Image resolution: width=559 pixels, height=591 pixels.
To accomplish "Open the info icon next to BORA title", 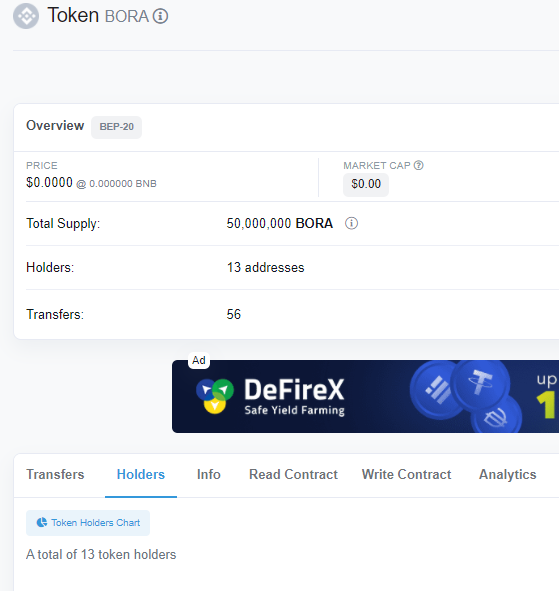I will (x=161, y=16).
